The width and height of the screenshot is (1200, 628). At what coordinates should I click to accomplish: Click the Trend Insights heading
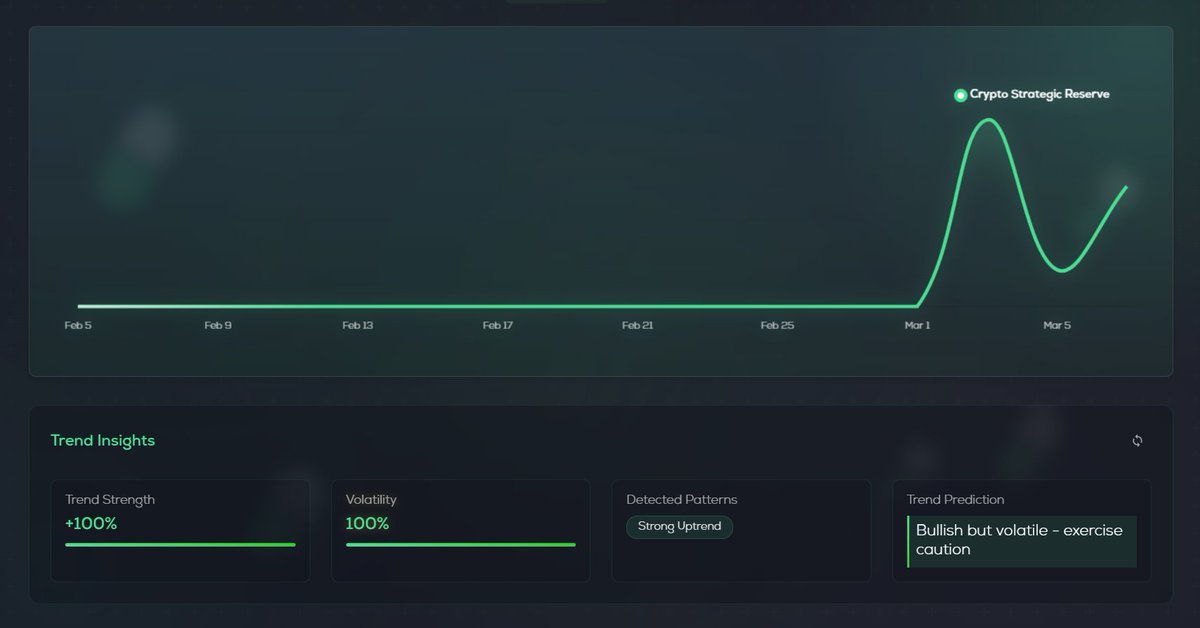tap(103, 441)
